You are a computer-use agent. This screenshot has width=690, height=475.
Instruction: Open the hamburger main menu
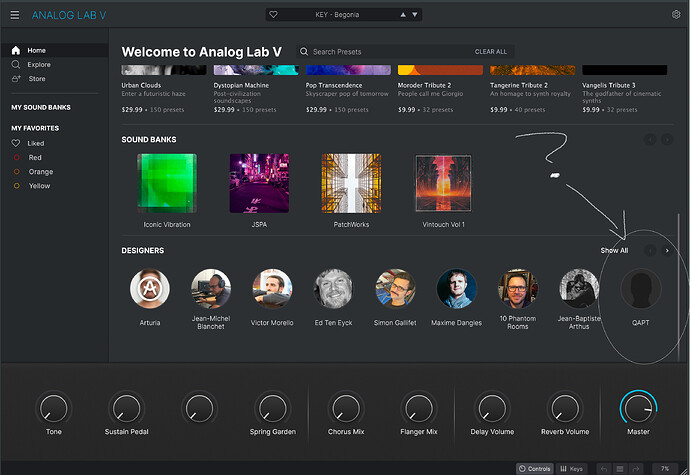tap(15, 15)
